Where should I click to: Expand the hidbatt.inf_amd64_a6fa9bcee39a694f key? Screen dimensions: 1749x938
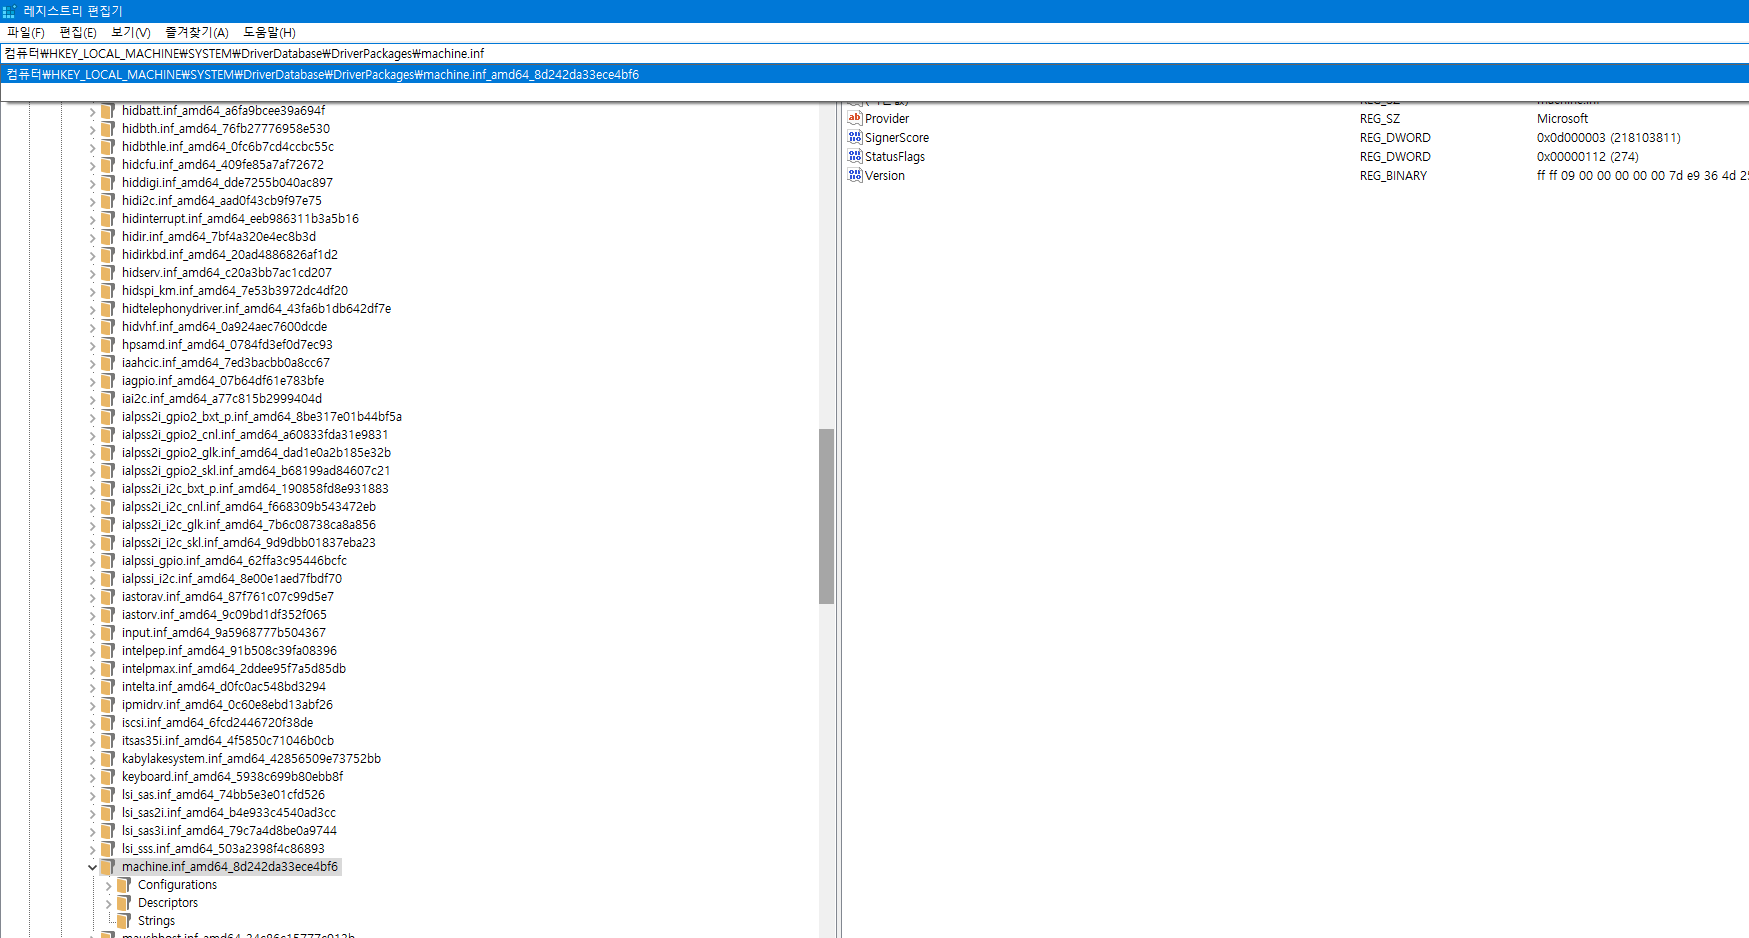92,111
